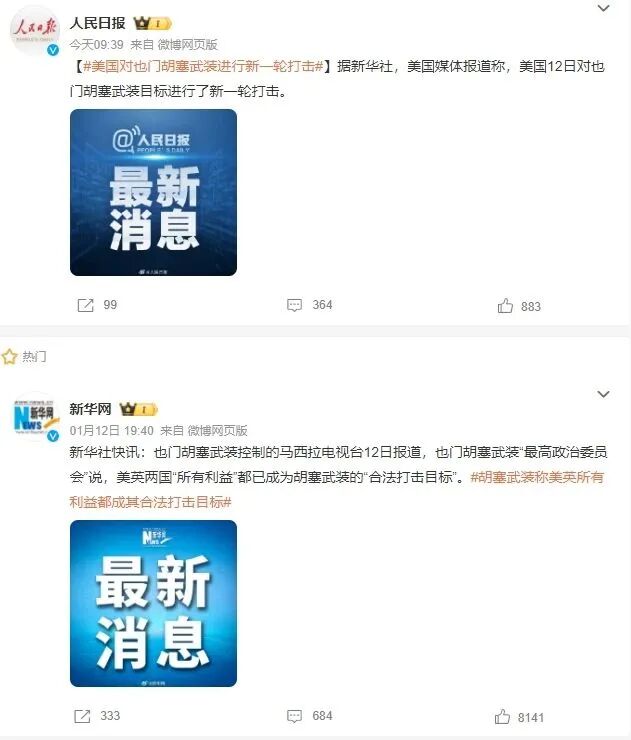Open the 人民日报 profile avatar
The image size is (631, 740).
pos(34,31)
